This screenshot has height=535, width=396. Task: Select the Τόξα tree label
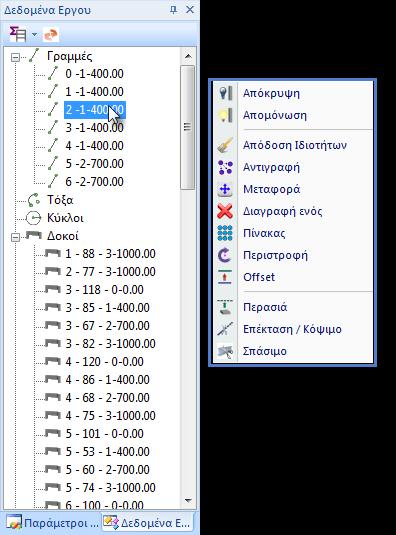[60, 200]
